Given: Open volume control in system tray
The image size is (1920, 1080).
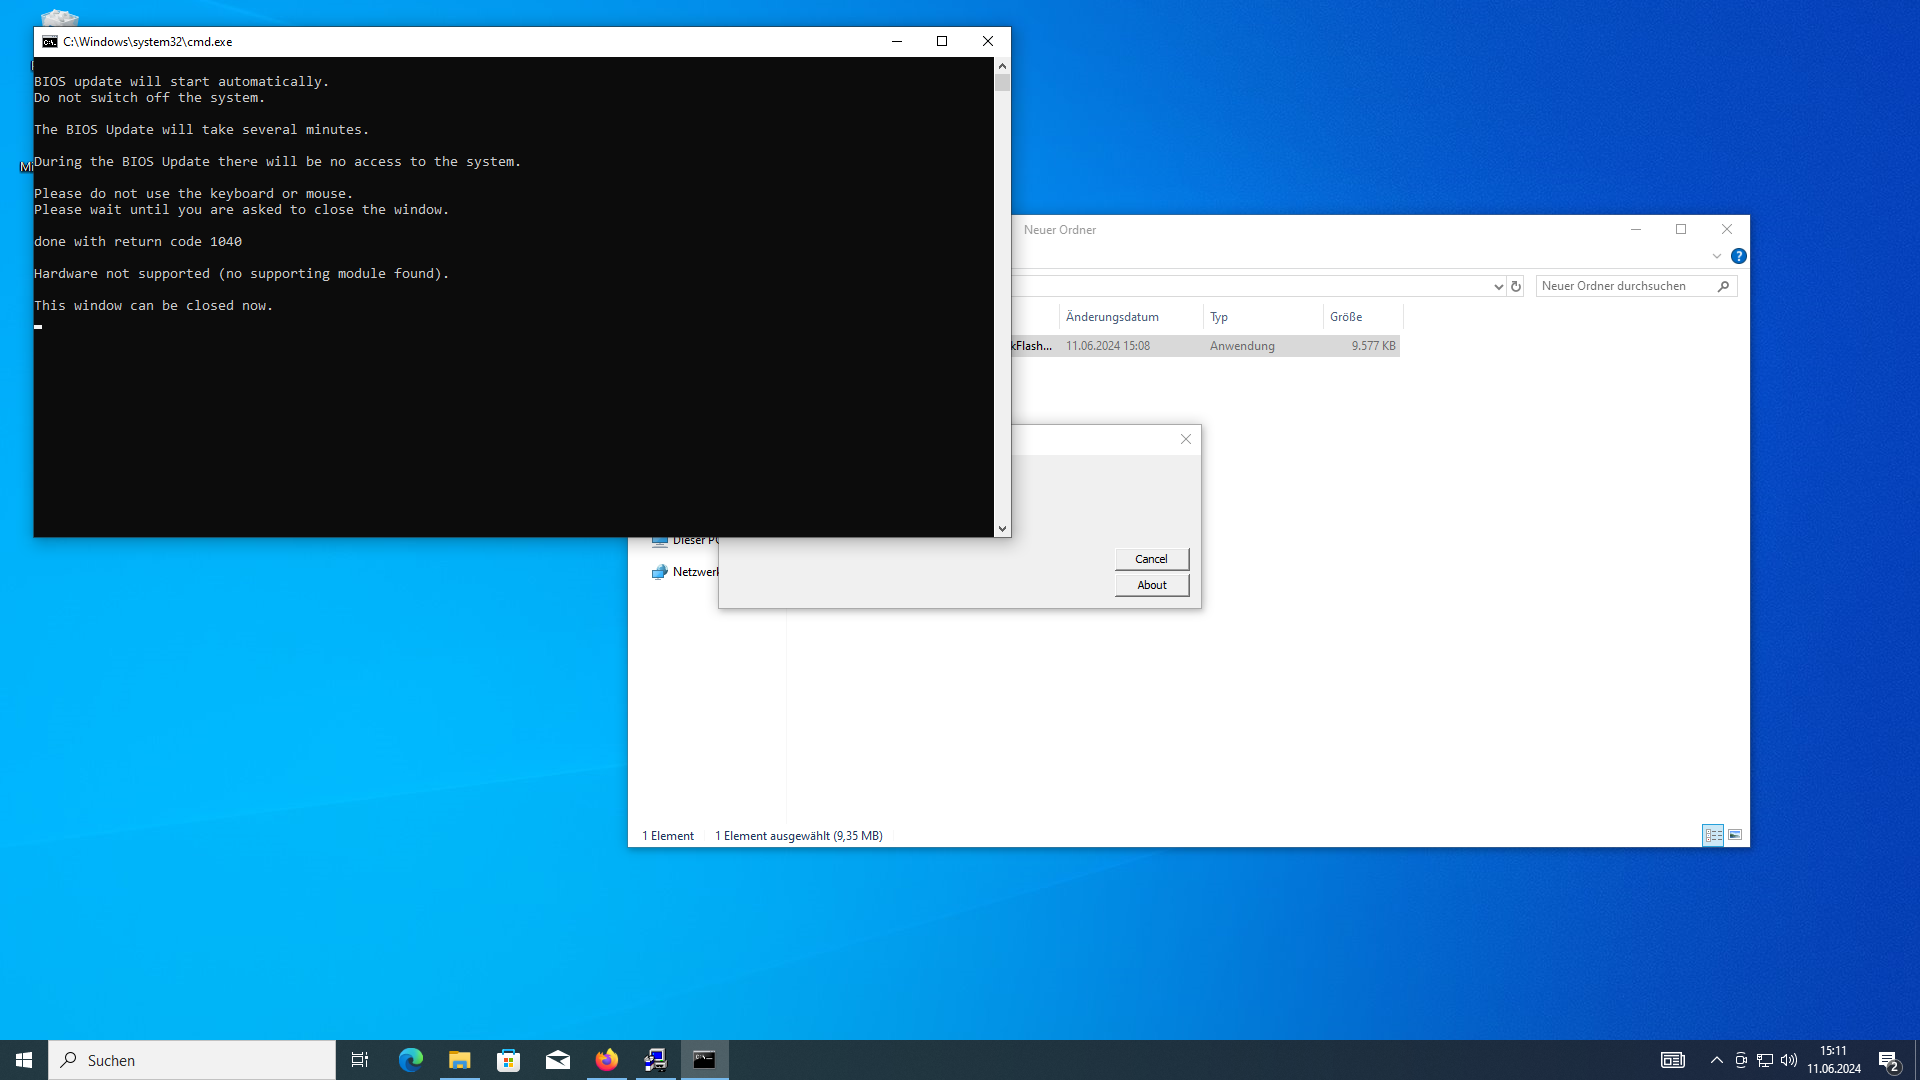Looking at the screenshot, I should 1789,1060.
